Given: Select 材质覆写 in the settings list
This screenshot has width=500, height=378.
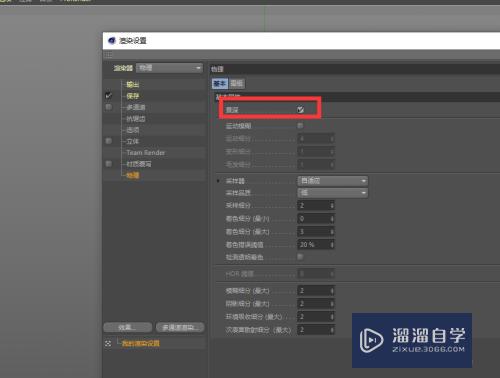Looking at the screenshot, I should click(x=139, y=164).
